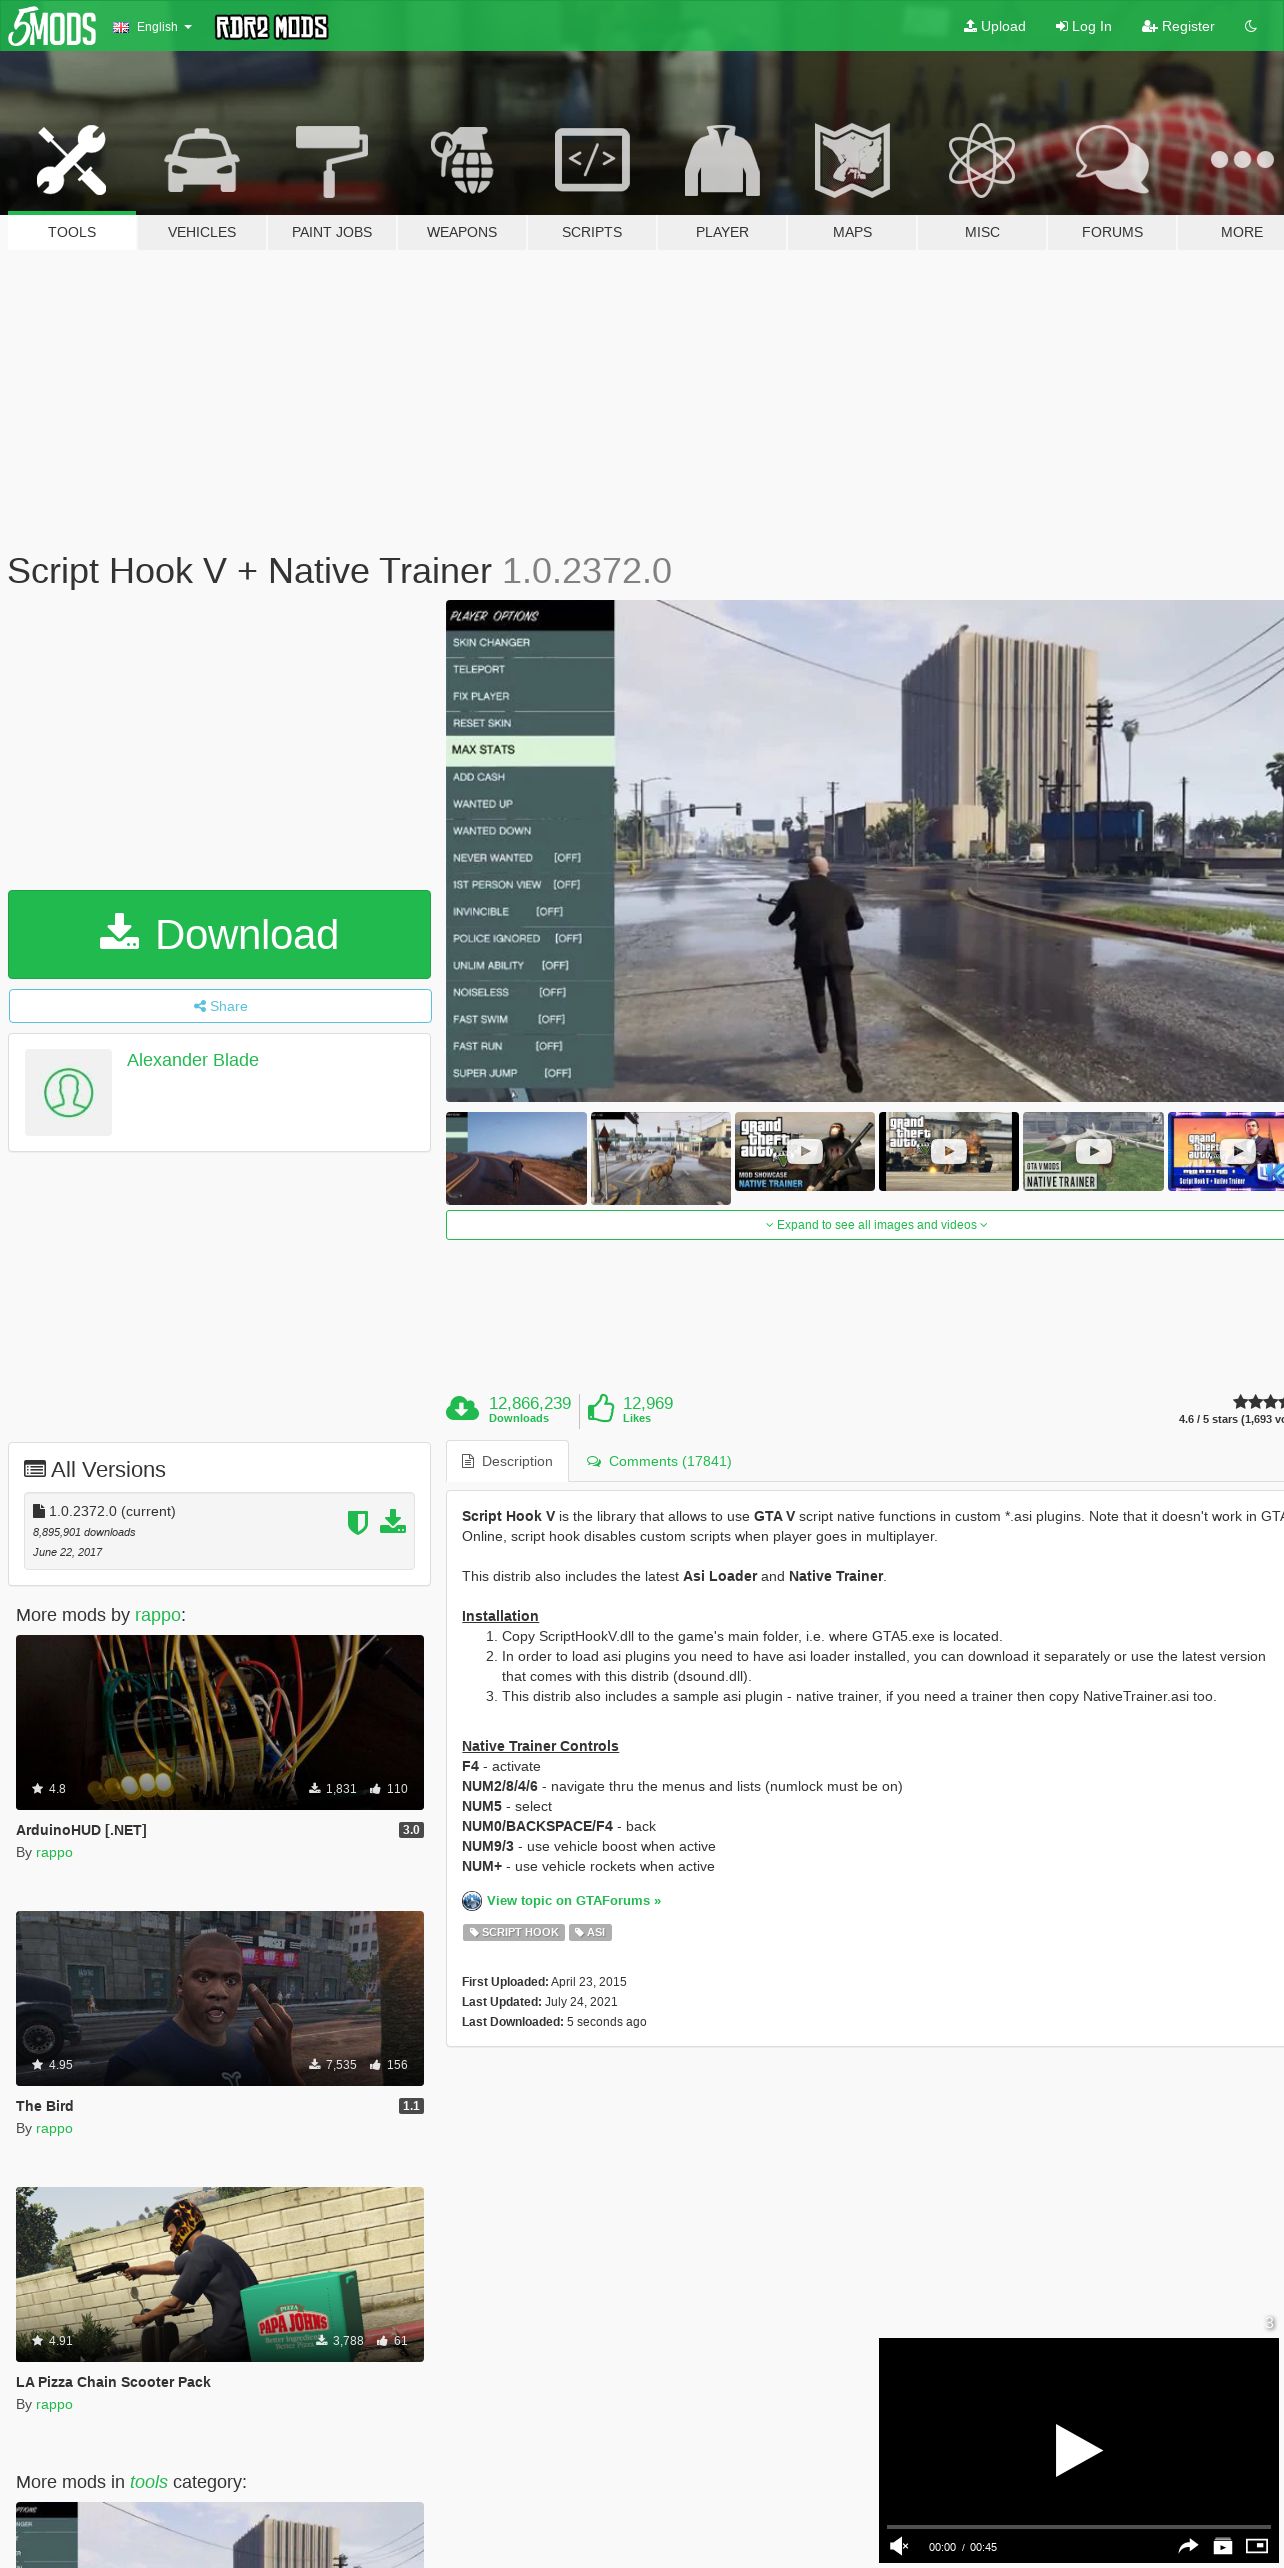Toggle dark mode moon icon
This screenshot has height=2568, width=1284.
click(1251, 26)
